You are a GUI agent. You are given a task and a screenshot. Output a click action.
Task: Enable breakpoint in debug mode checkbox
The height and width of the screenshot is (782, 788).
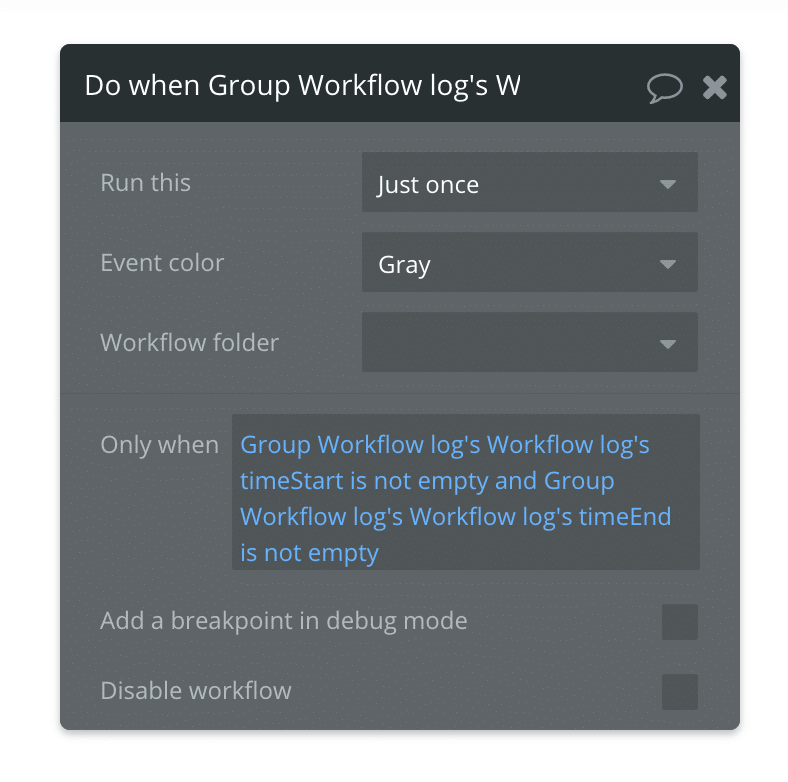680,622
